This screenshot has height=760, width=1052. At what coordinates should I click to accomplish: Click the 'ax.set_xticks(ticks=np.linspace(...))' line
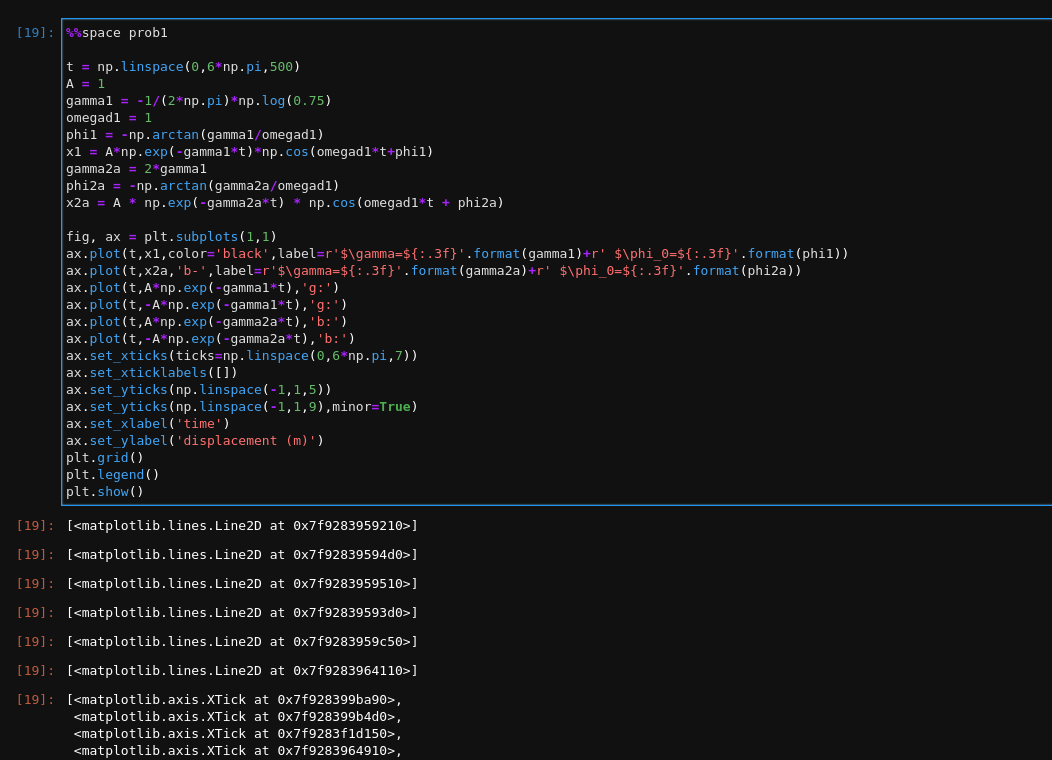tap(242, 356)
